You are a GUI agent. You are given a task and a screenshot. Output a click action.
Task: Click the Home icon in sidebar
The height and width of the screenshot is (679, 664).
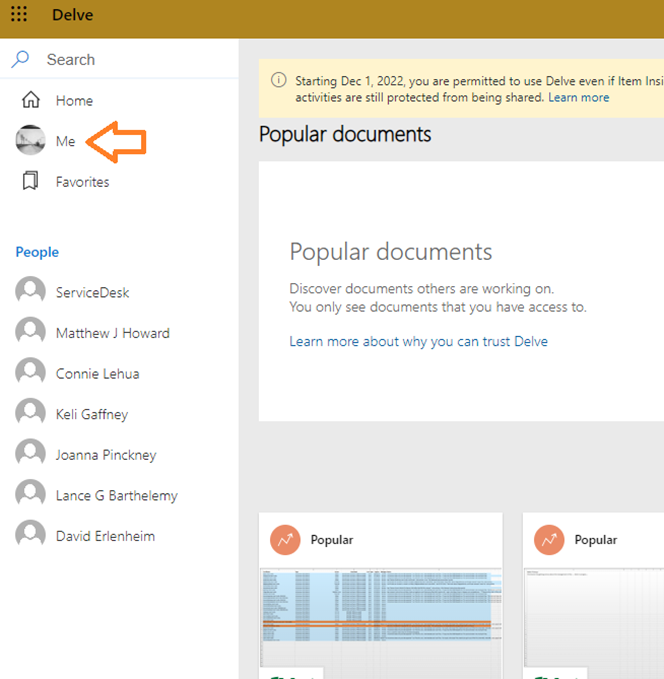coord(31,100)
